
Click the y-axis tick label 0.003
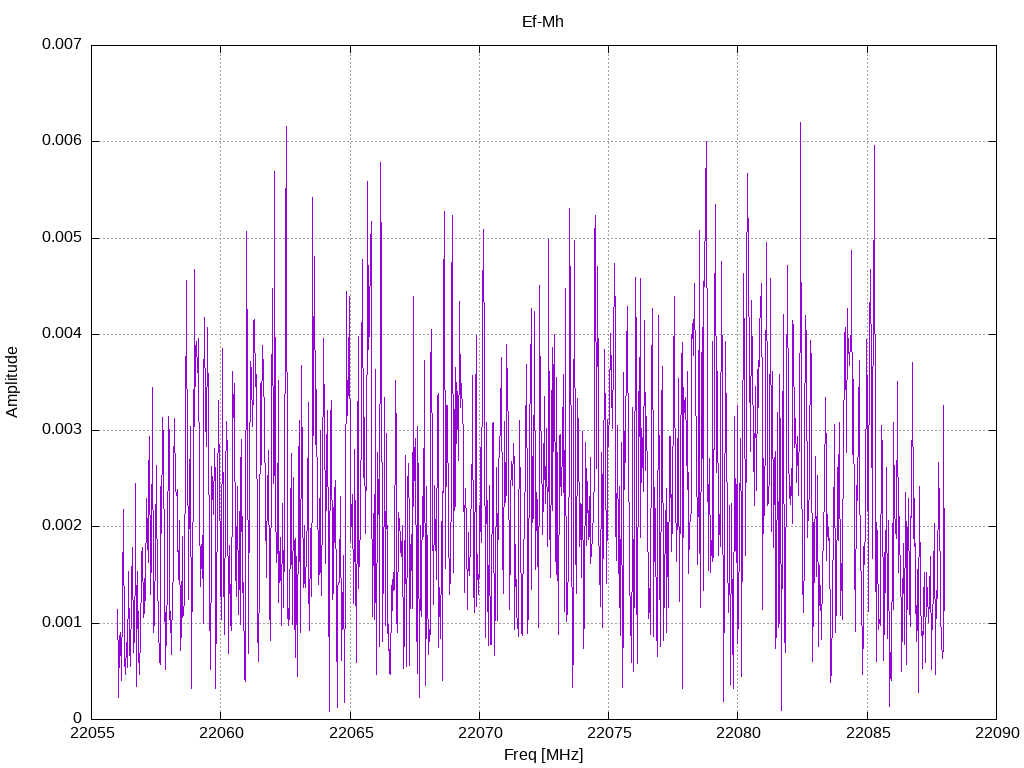pos(62,429)
